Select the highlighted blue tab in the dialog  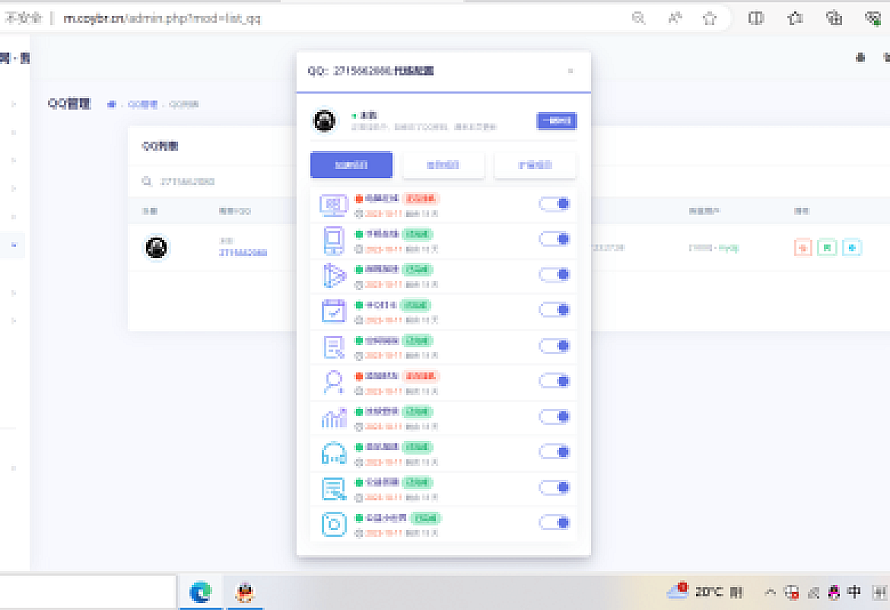click(351, 165)
